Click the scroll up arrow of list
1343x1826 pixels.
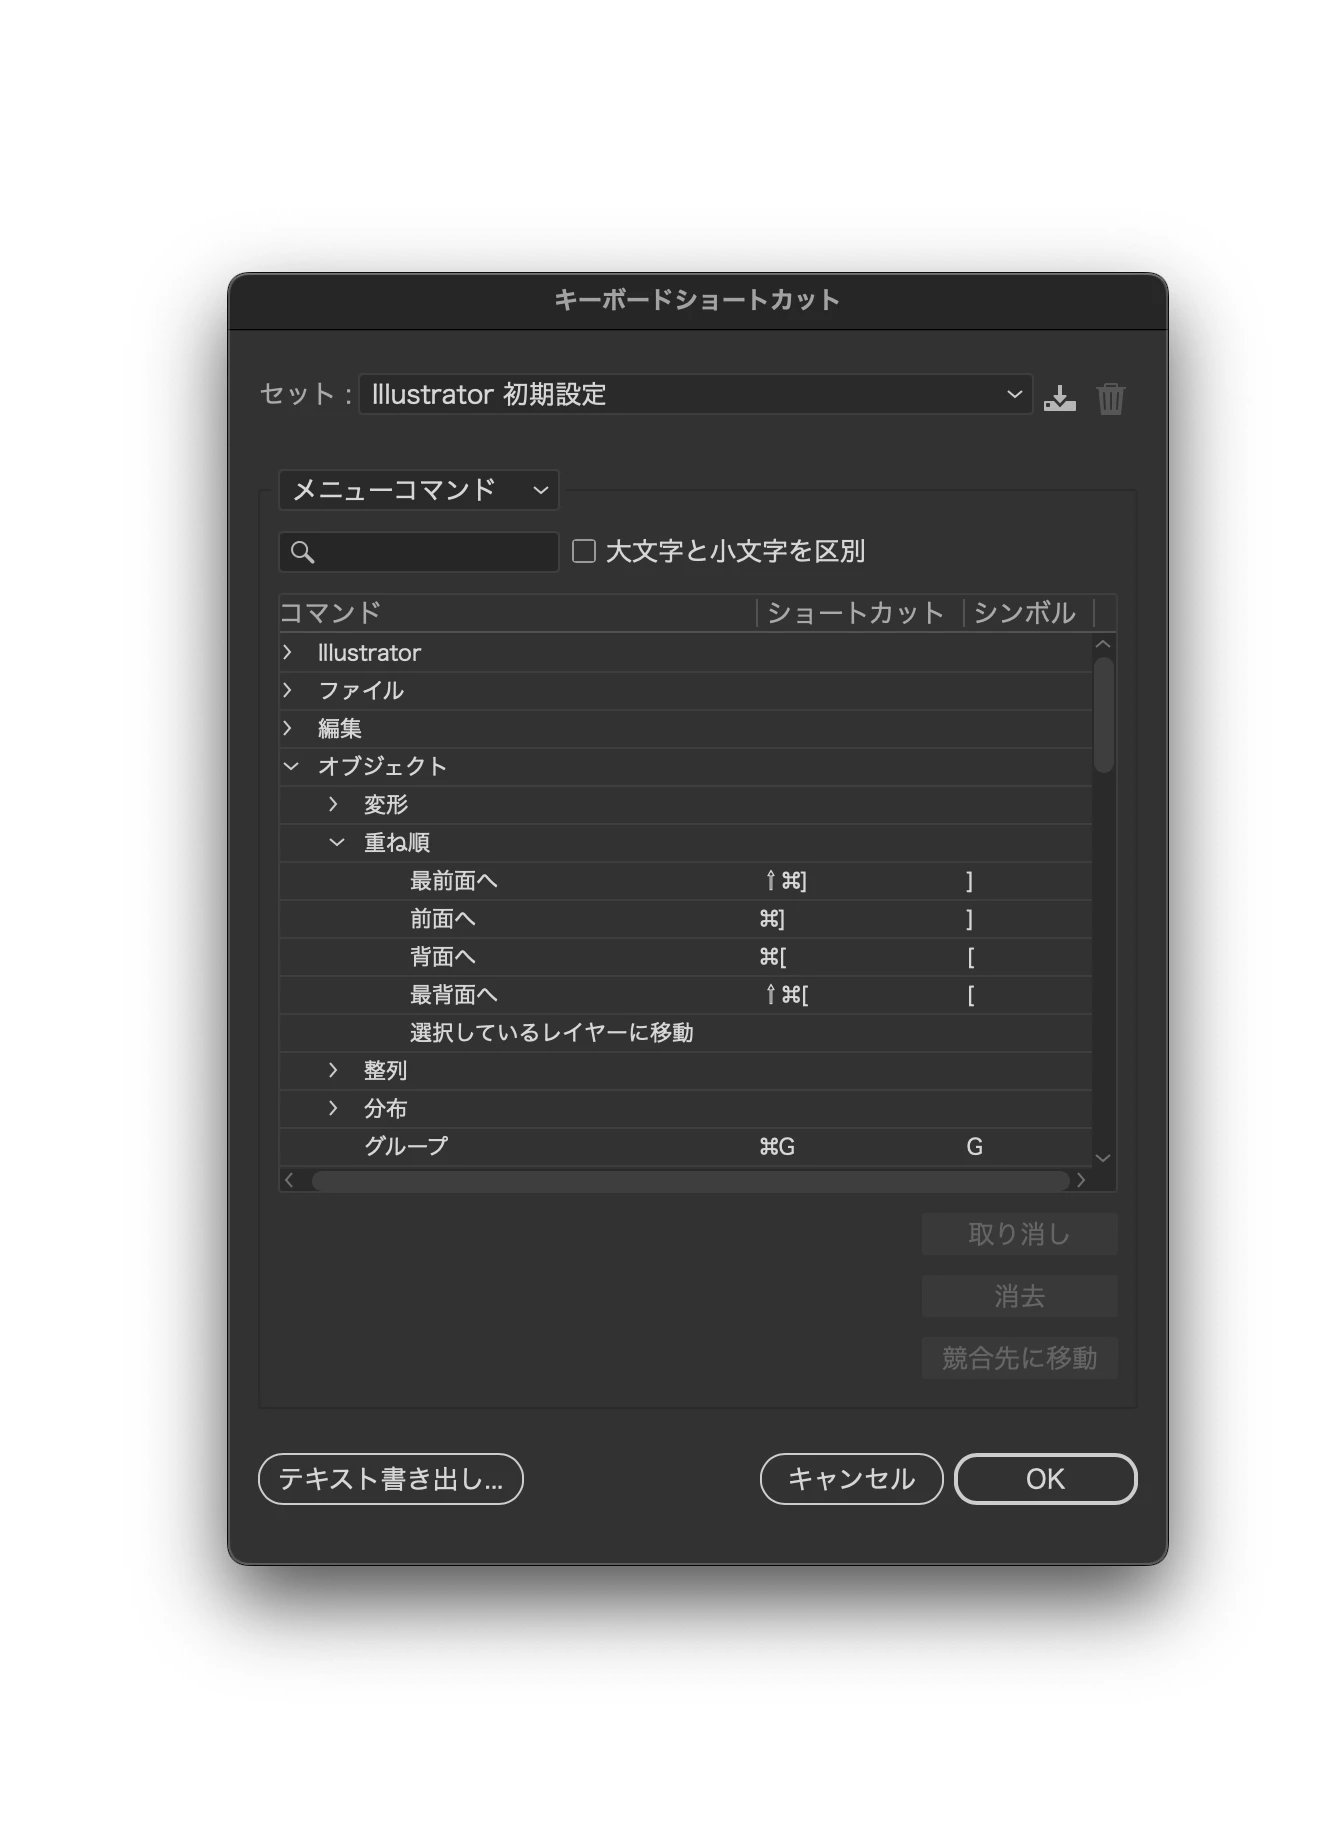coord(1103,644)
